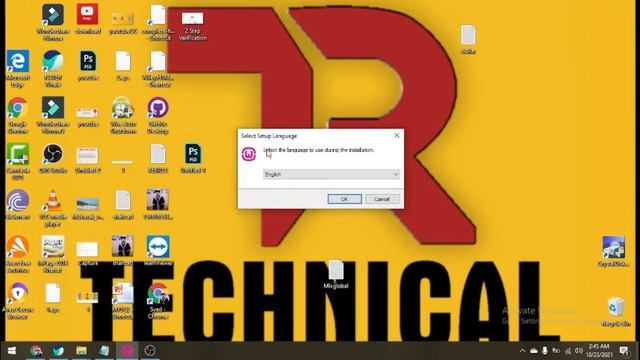Click the OneDrive cloud tray icon
Image resolution: width=640 pixels, height=360 pixels.
tap(533, 351)
